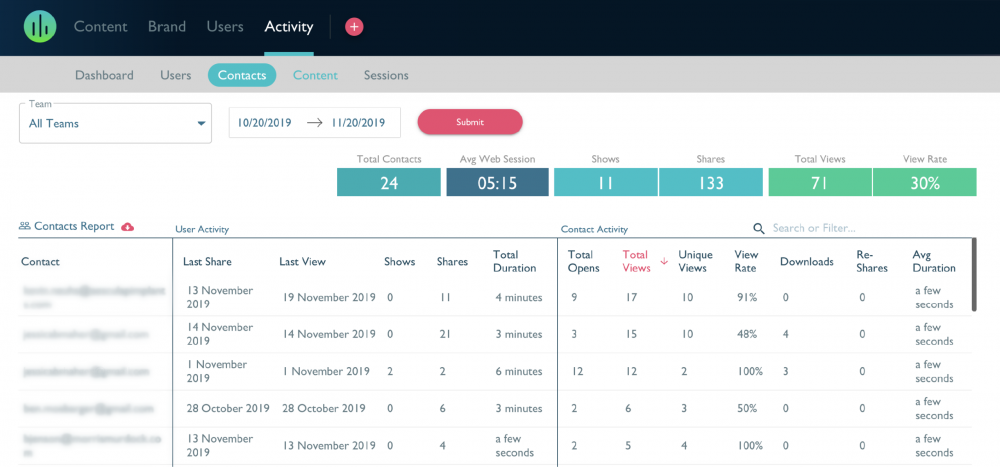1000x467 pixels.
Task: Click the table vertical scrollbar
Action: pos(974,274)
